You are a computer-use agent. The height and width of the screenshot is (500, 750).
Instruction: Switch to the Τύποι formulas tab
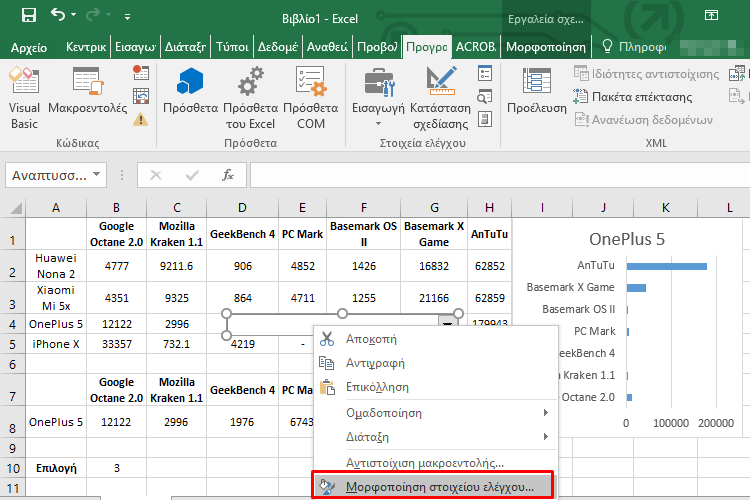232,47
